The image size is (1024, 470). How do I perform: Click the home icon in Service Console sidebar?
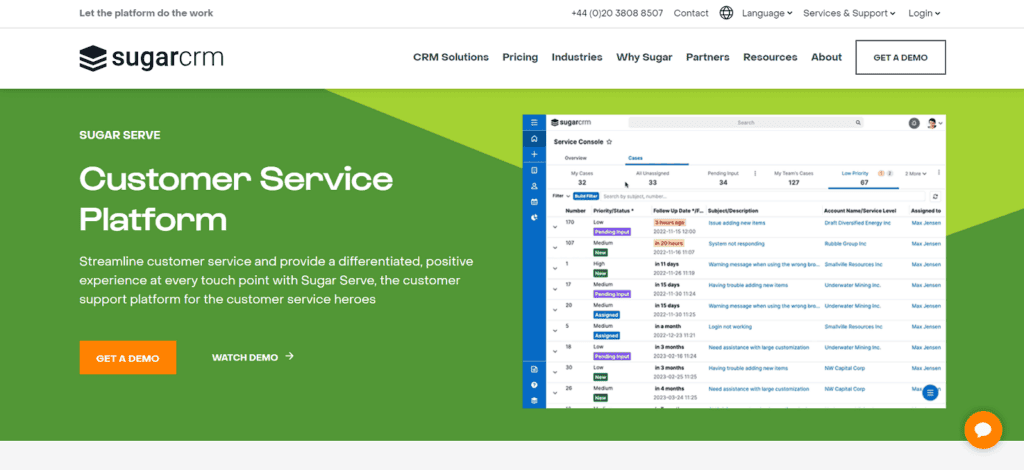pyautogui.click(x=534, y=138)
